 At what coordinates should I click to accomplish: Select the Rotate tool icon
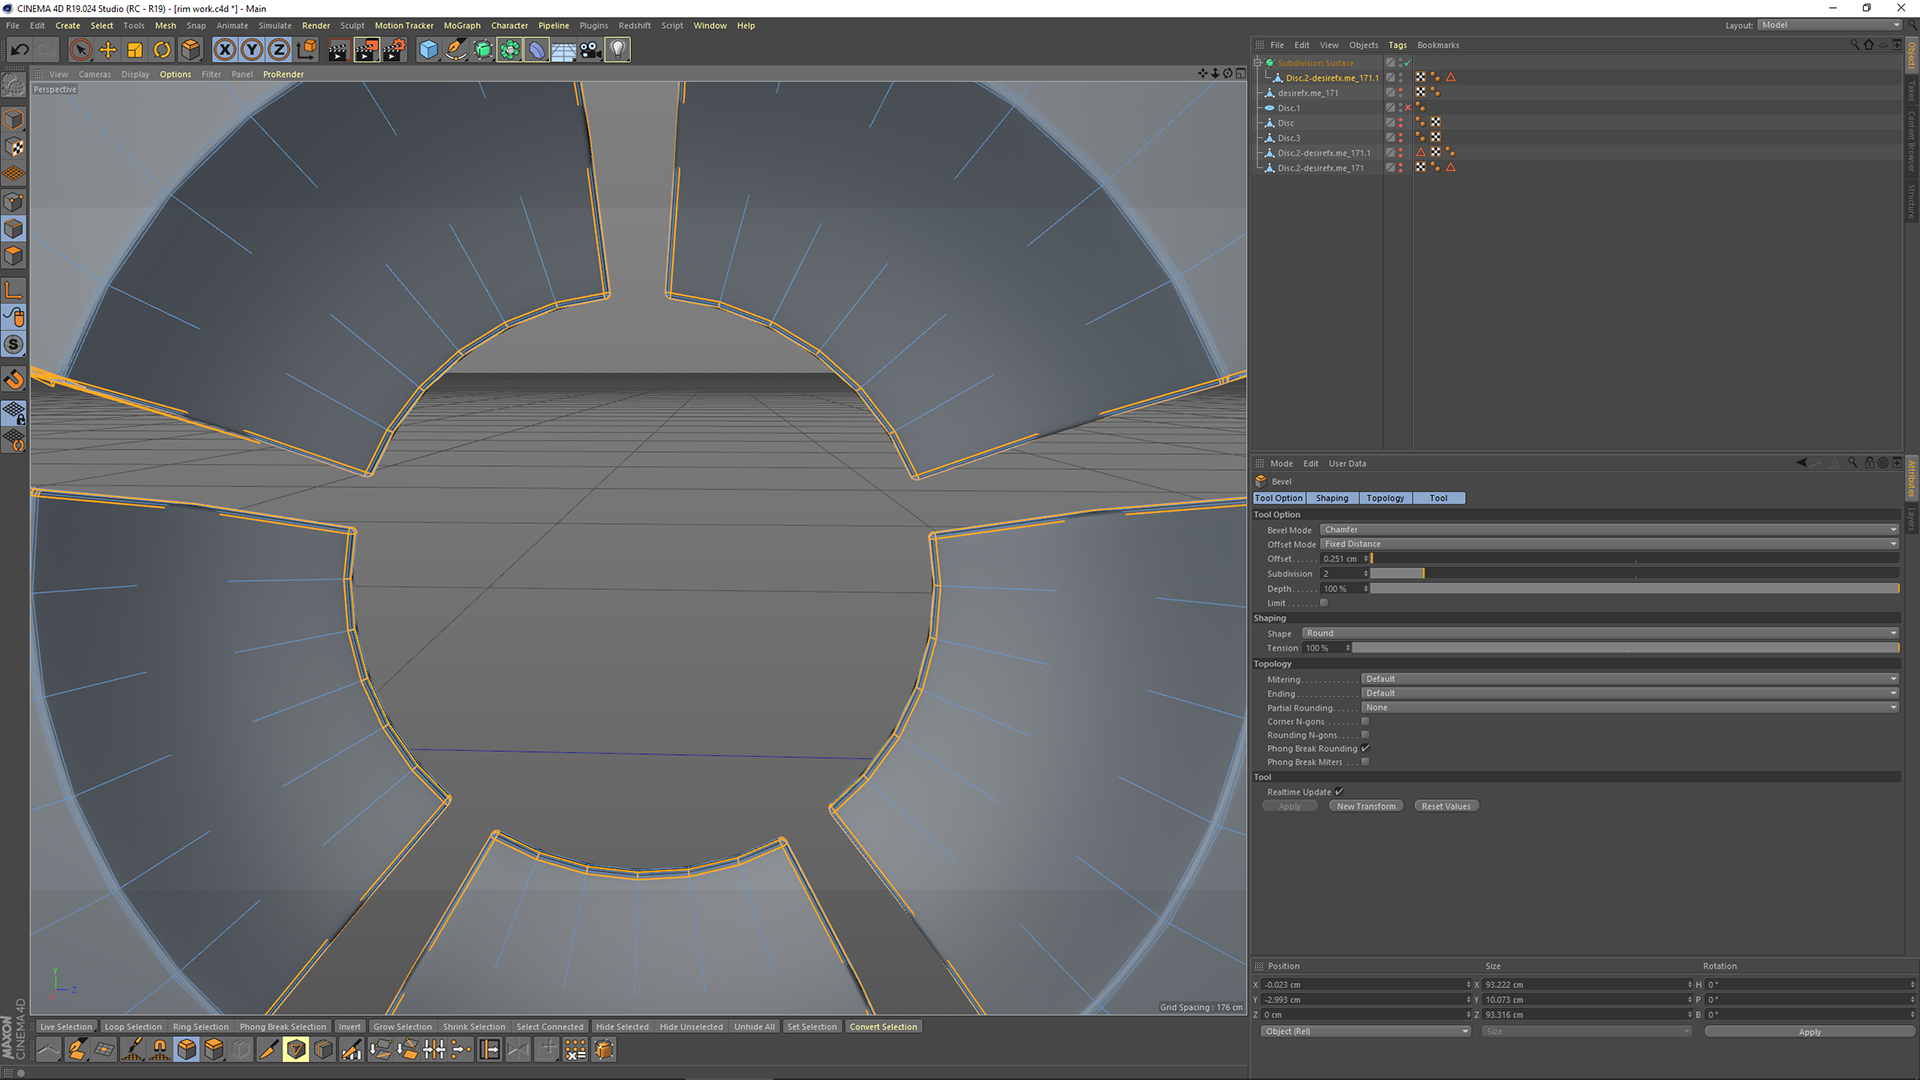[162, 49]
